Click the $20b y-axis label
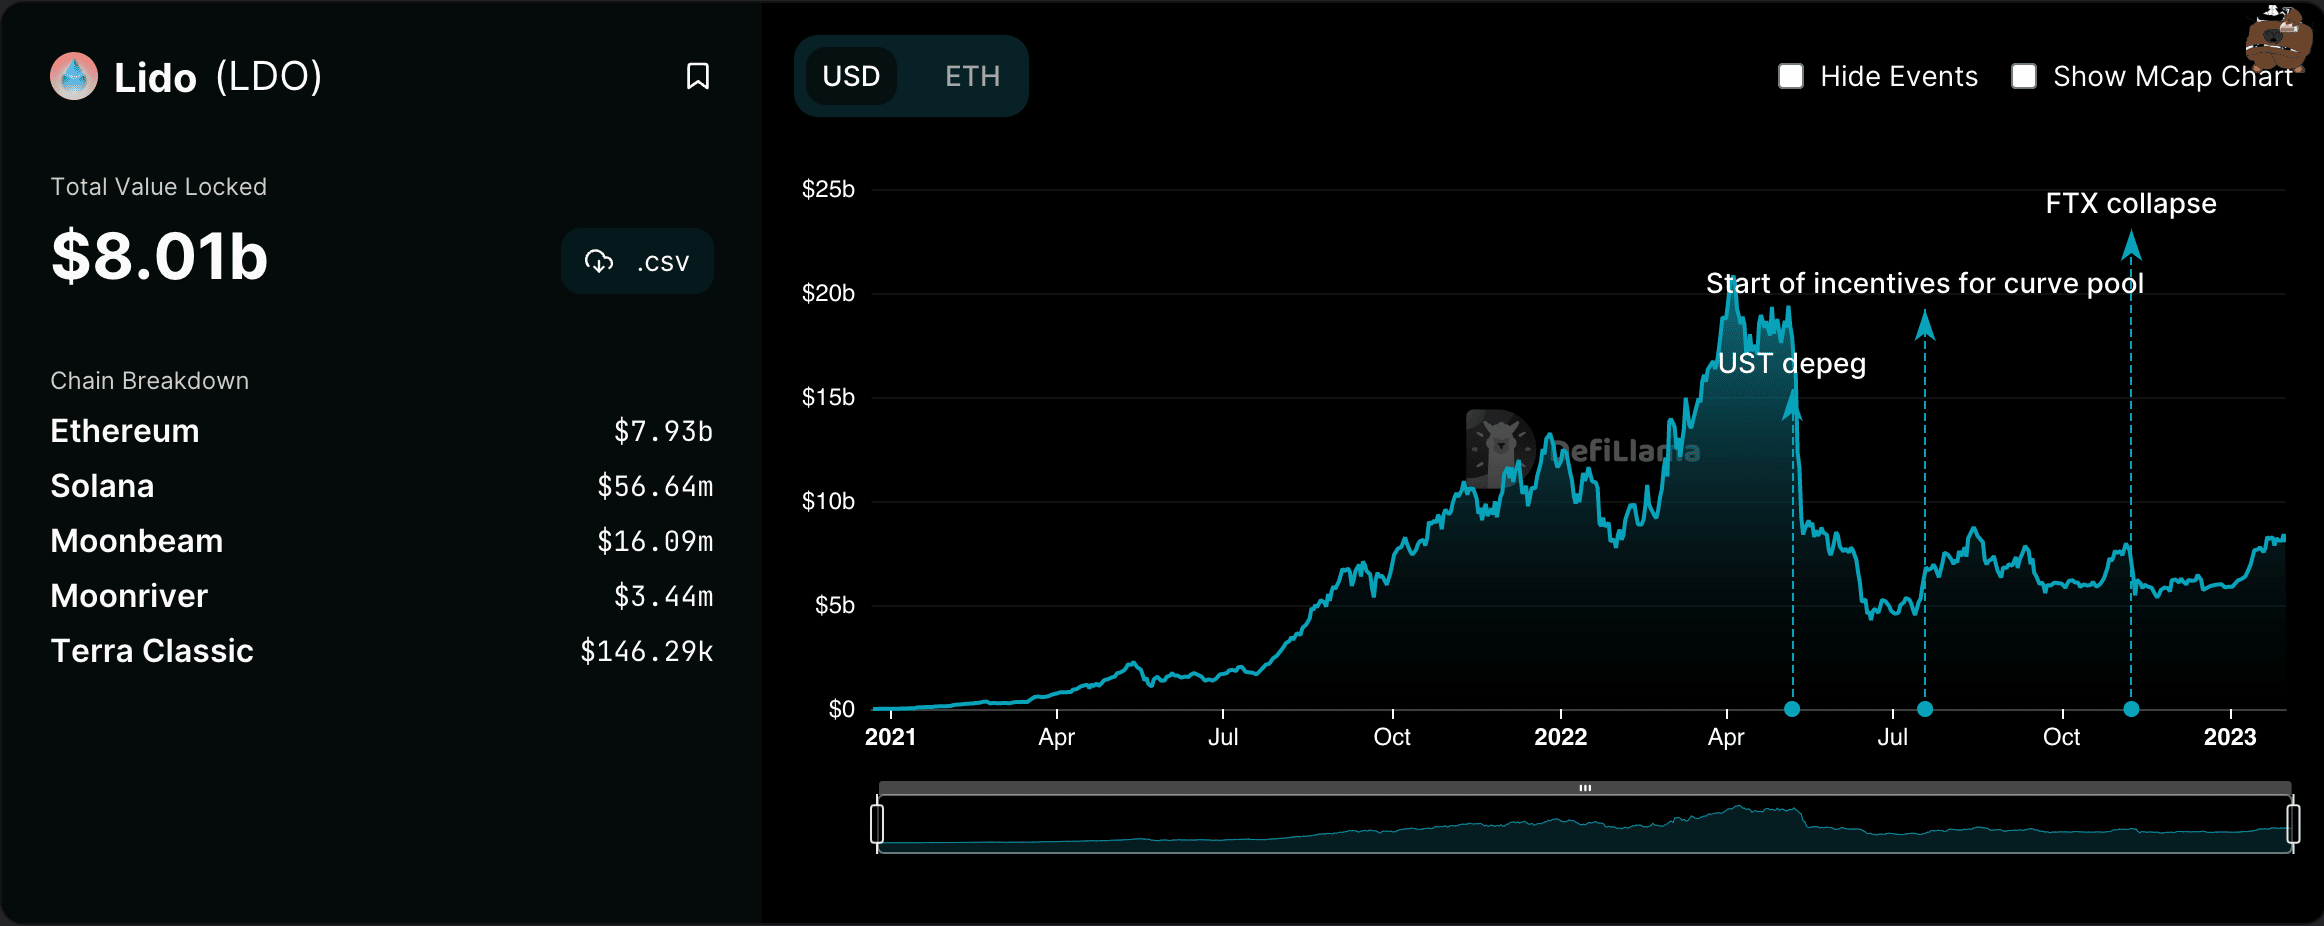This screenshot has width=2324, height=926. 828,293
